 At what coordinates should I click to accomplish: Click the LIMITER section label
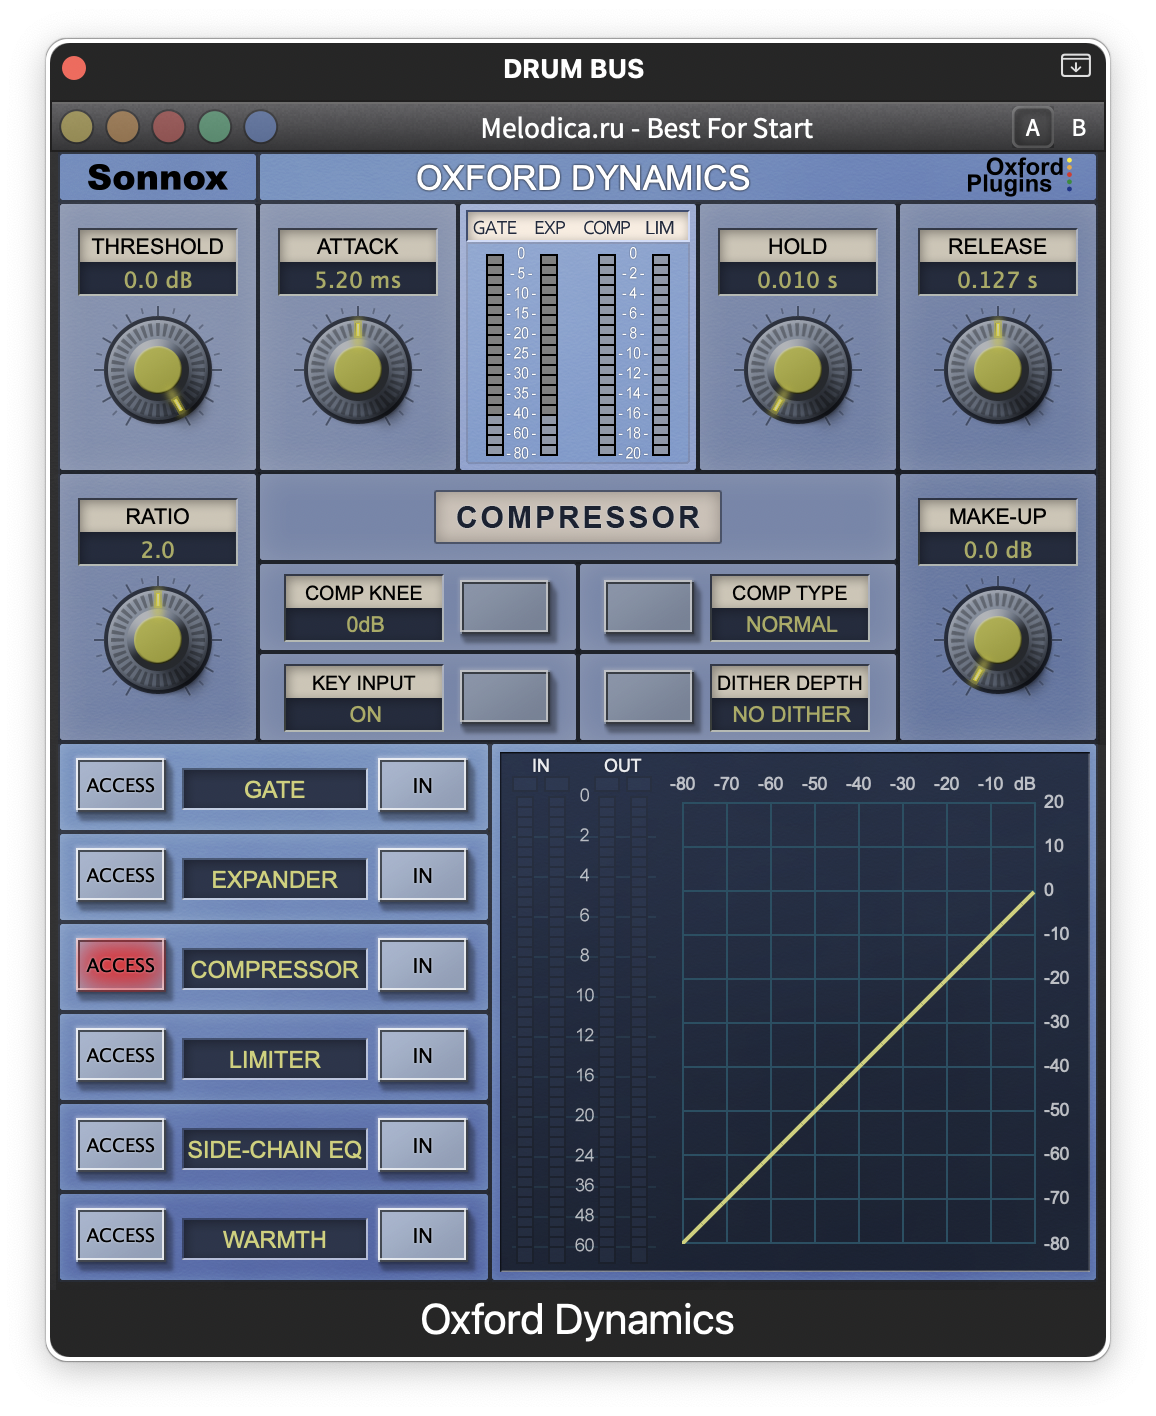[x=275, y=1059]
